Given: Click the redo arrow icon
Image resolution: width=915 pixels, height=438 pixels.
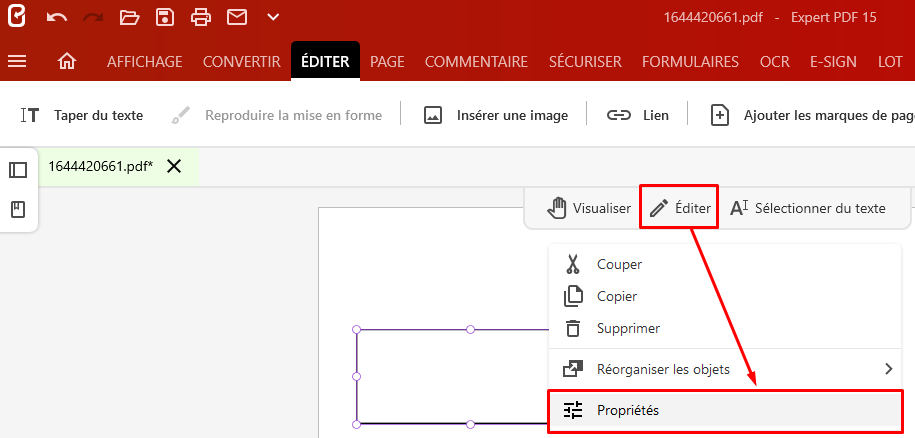Looking at the screenshot, I should [93, 17].
